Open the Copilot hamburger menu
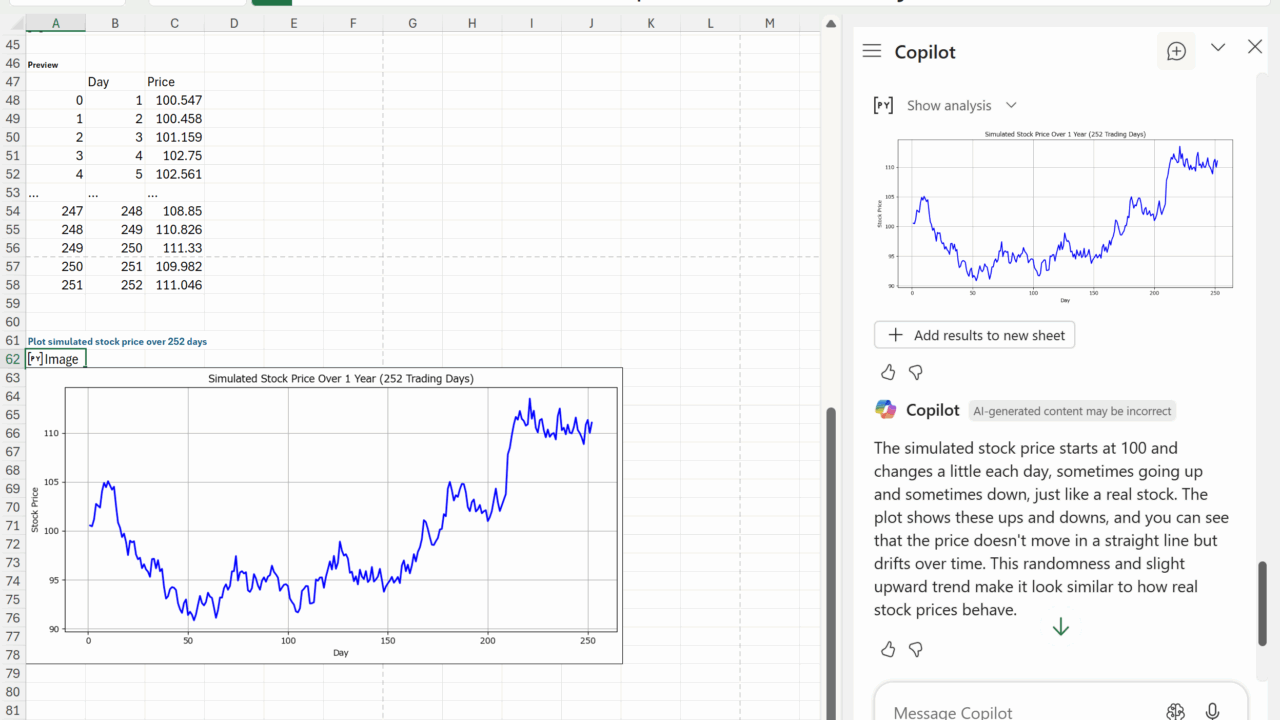1280x720 pixels. tap(872, 51)
